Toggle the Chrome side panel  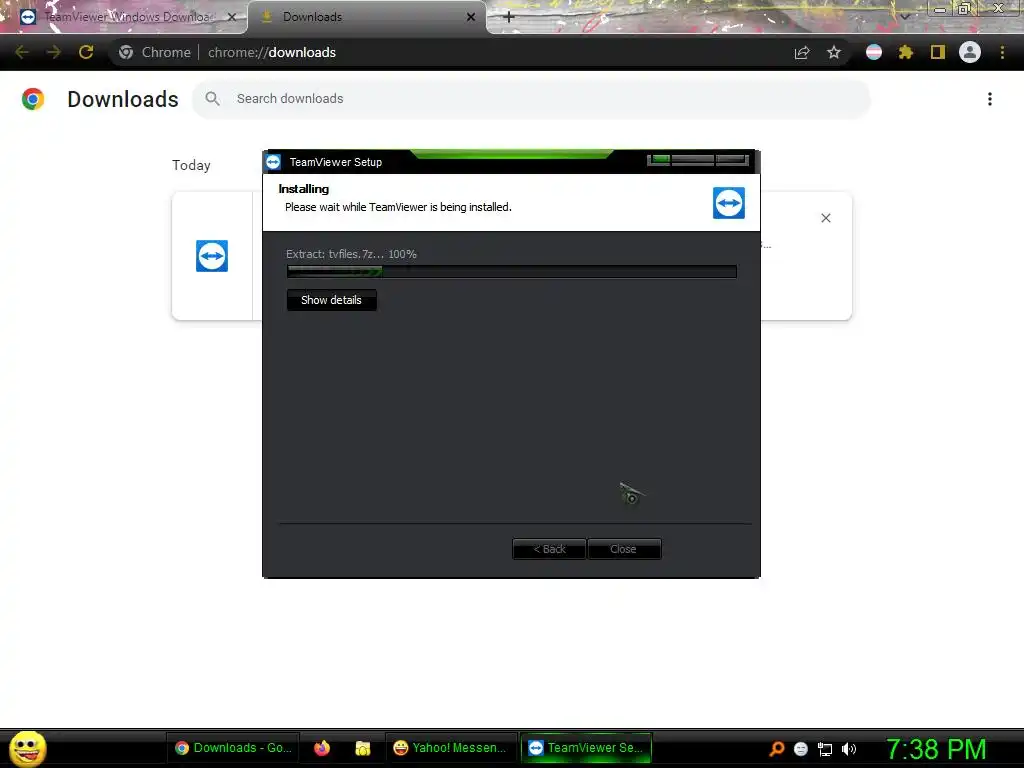pos(938,52)
